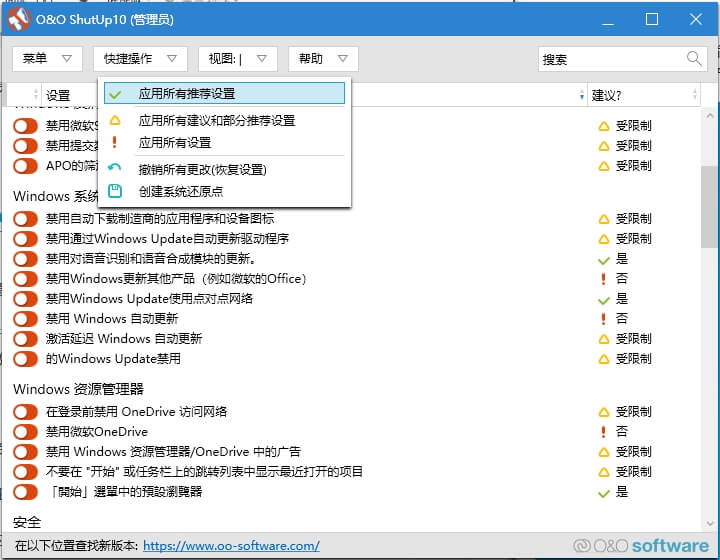The height and width of the screenshot is (560, 720).
Task: Toggle 禁用微软OneDrive switch
Action: [x=25, y=431]
